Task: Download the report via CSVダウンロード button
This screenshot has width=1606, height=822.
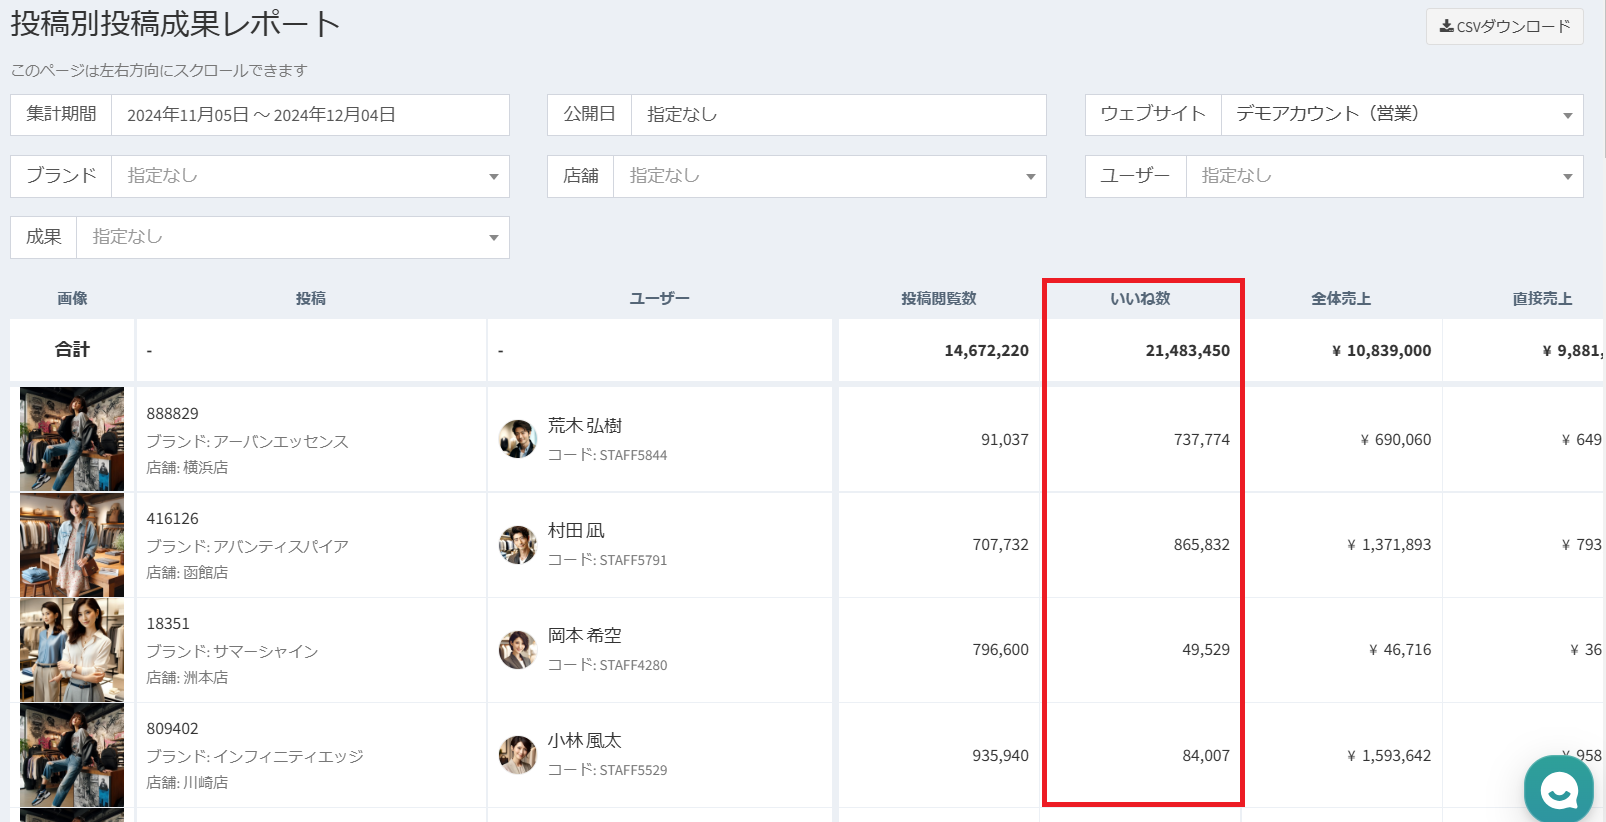Action: pyautogui.click(x=1504, y=26)
